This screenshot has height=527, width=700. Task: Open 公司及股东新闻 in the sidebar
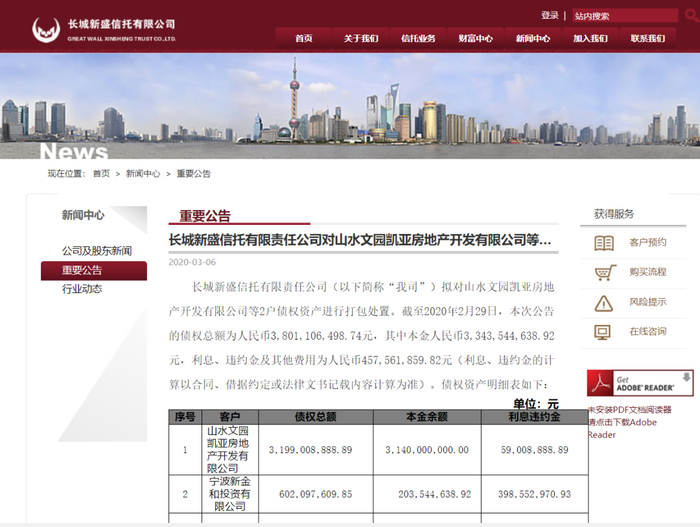click(x=97, y=251)
